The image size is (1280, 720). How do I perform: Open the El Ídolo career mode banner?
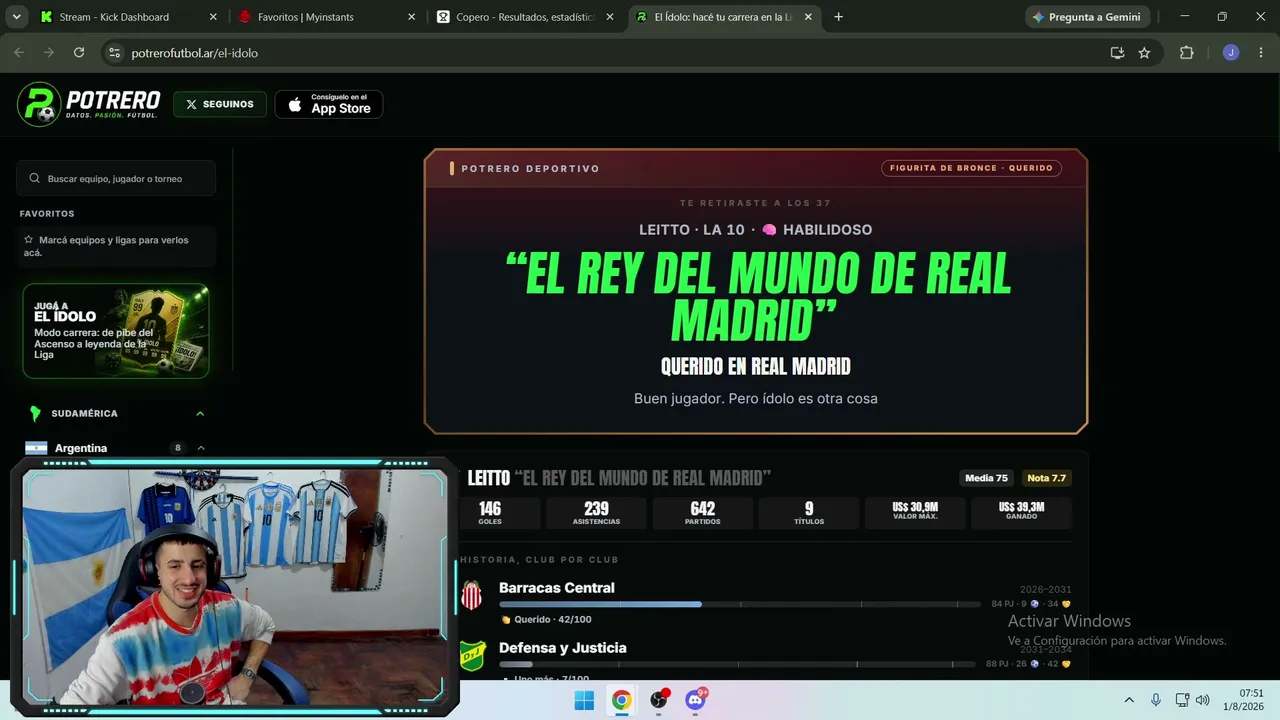click(x=116, y=331)
